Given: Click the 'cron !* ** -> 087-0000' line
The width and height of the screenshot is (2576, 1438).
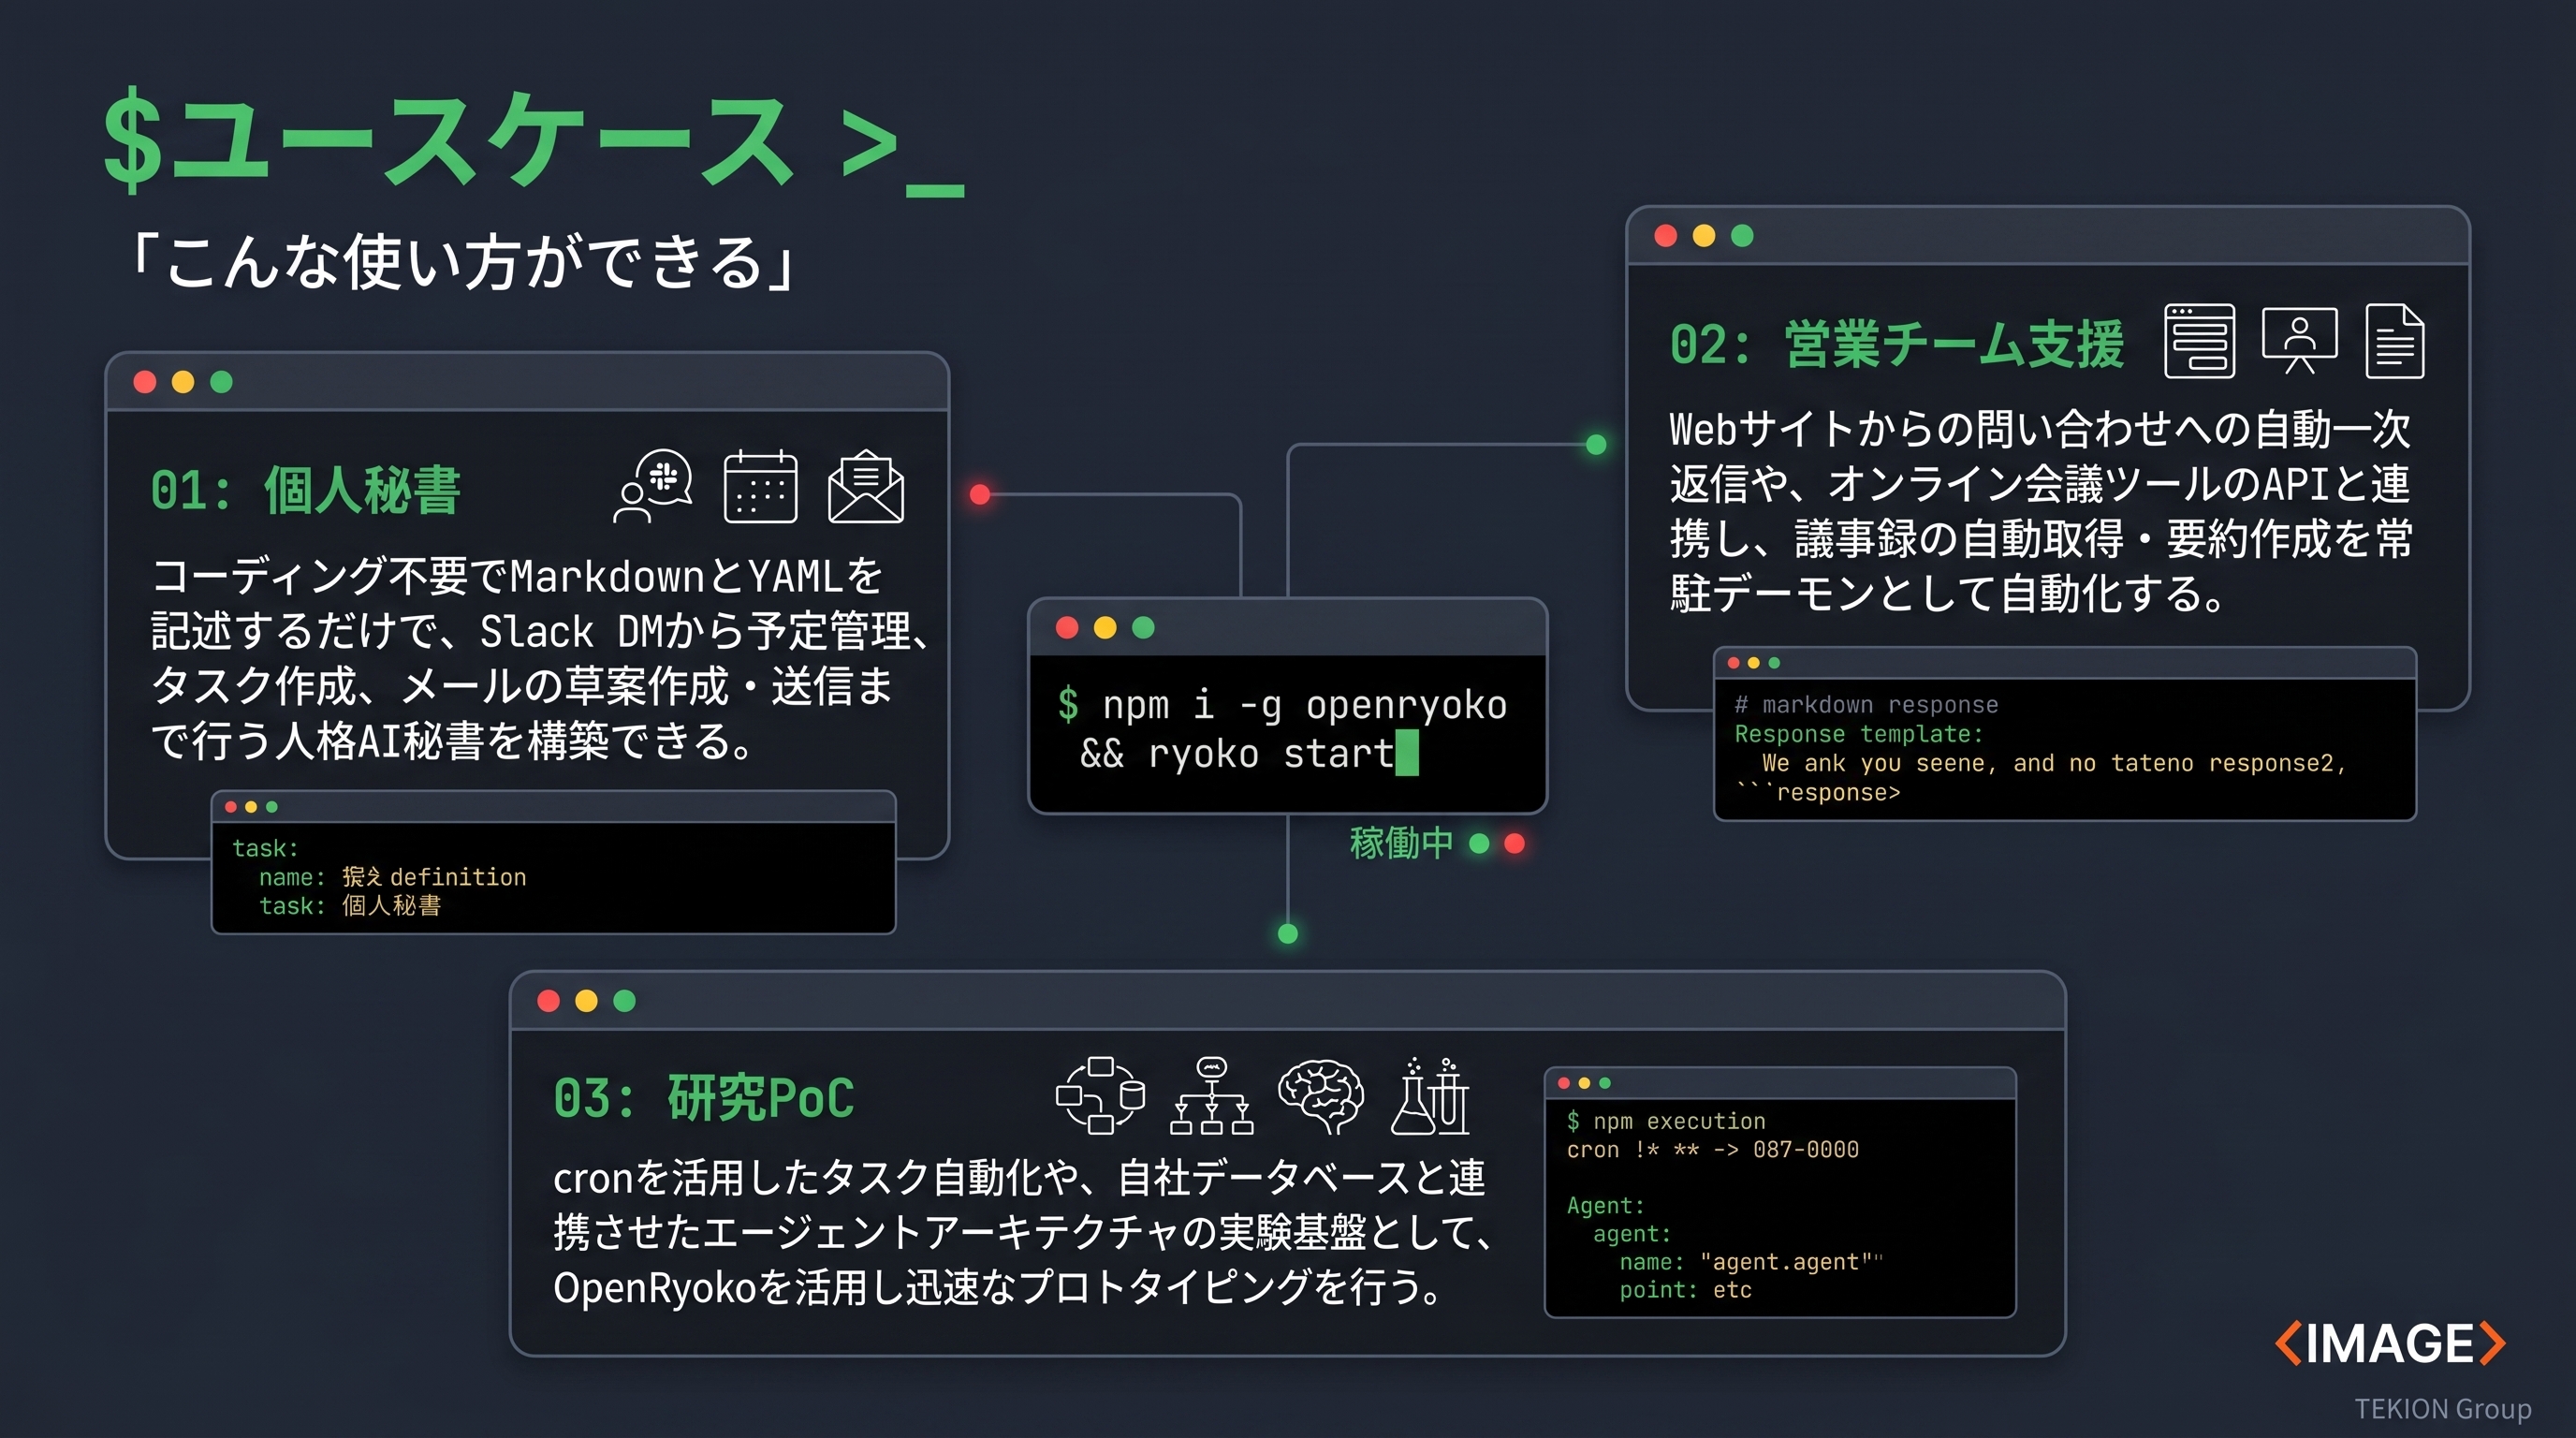Looking at the screenshot, I should pos(1712,1149).
